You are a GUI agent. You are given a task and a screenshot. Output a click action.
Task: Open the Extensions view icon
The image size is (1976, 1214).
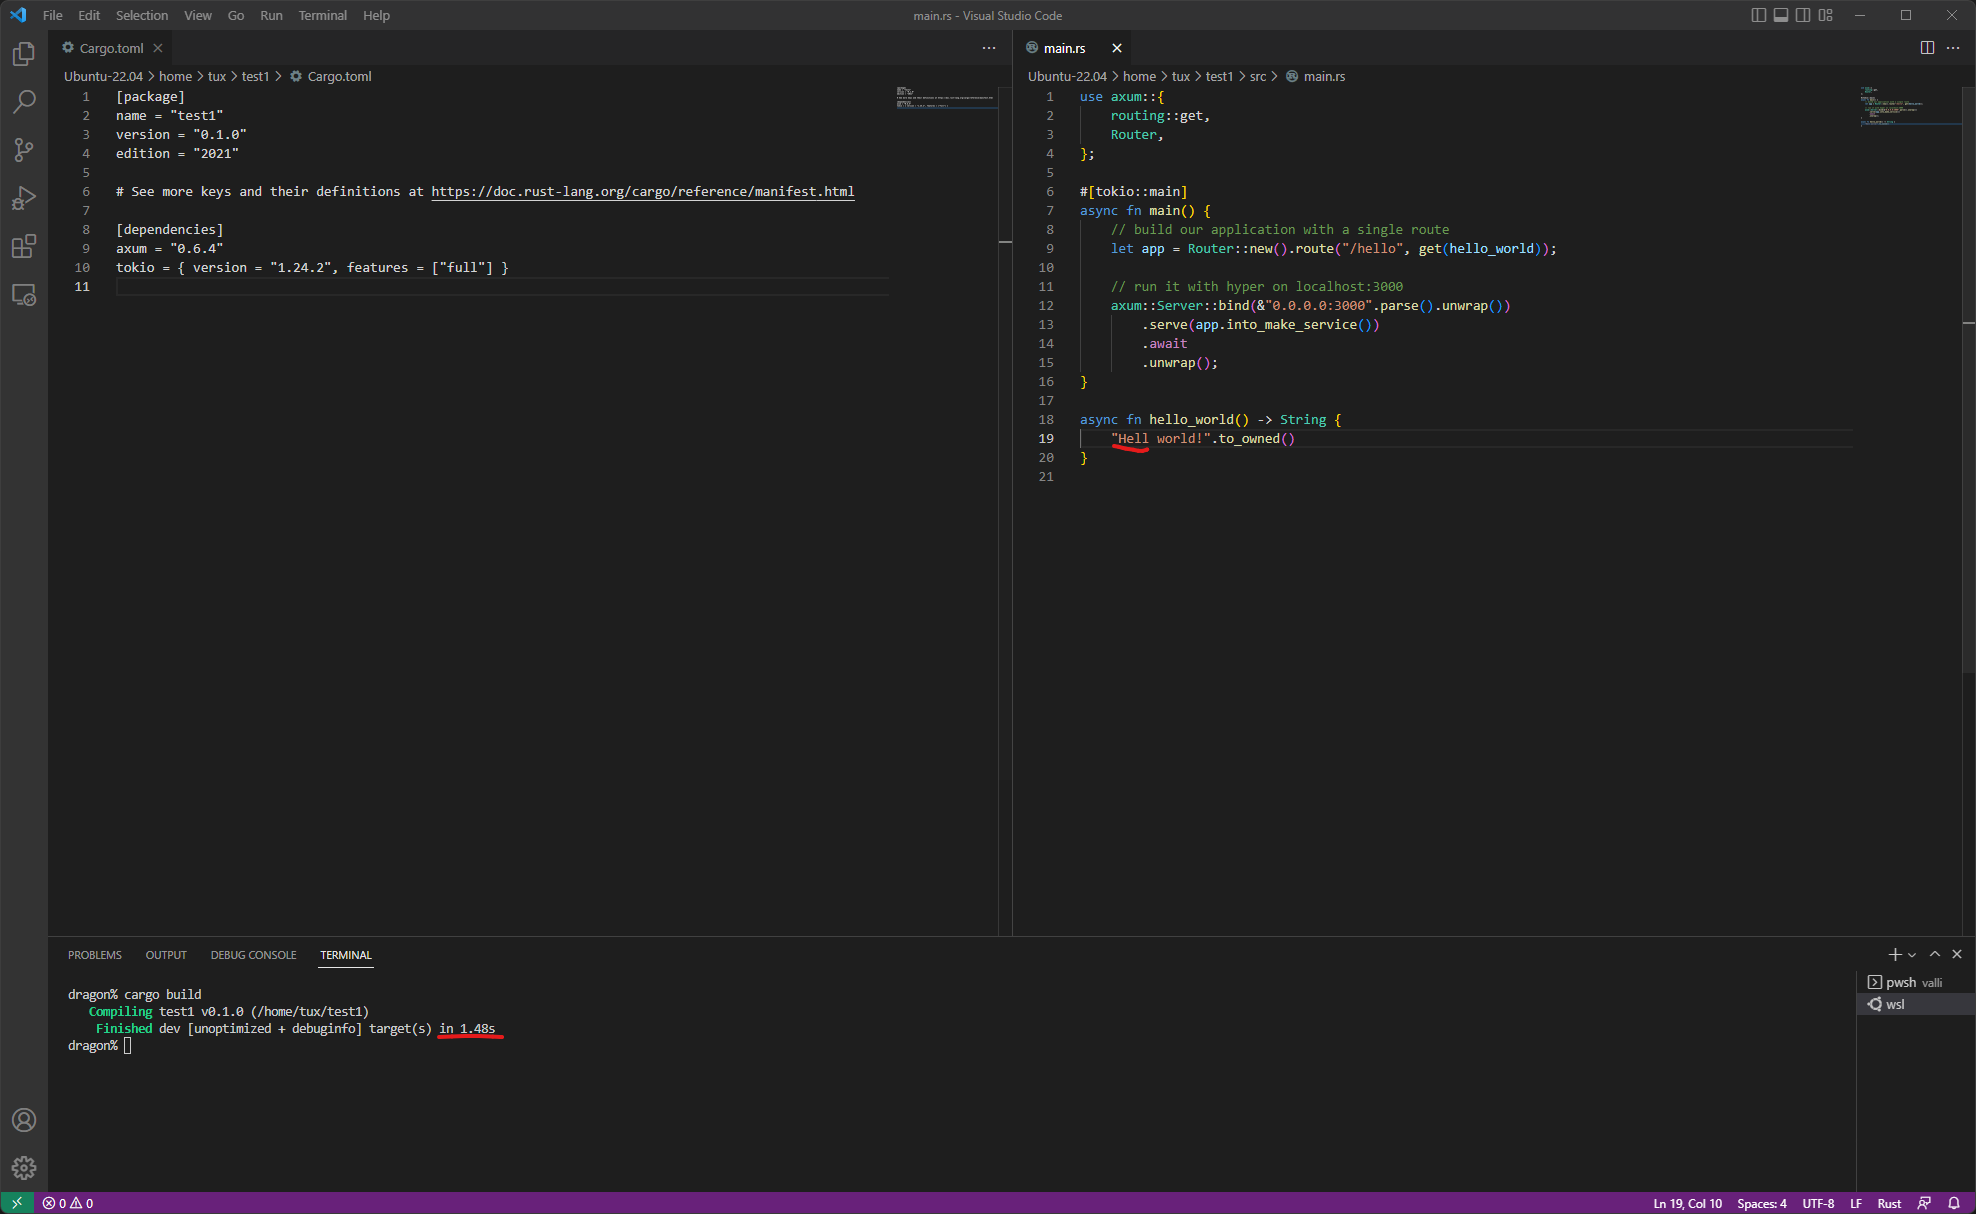point(24,246)
